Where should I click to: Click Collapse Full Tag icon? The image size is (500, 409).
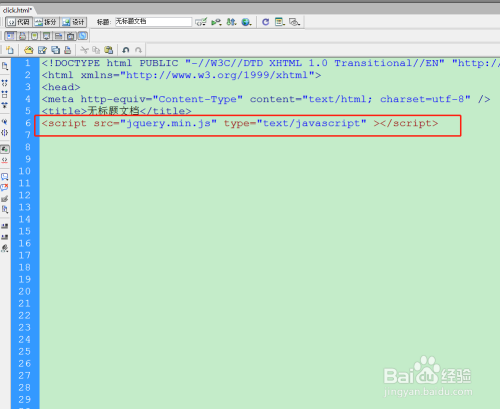(5, 83)
